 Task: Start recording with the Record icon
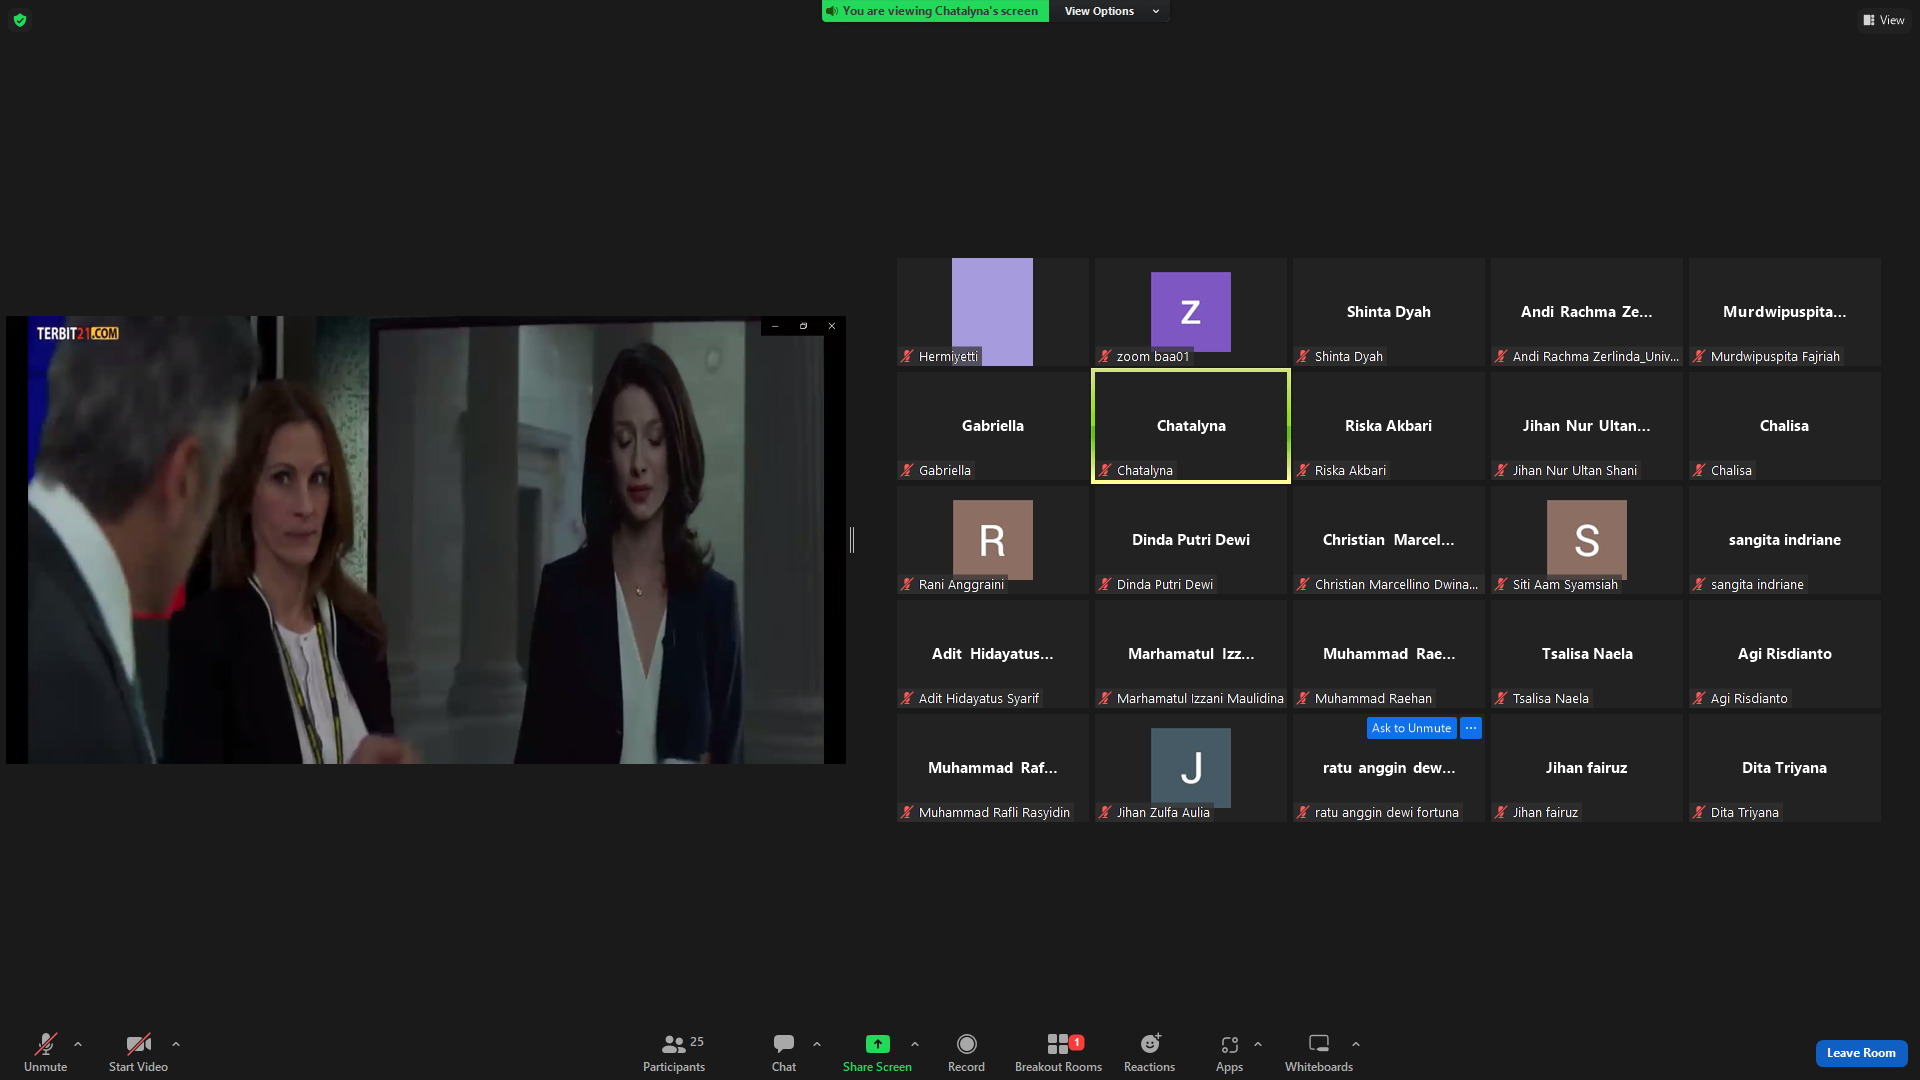pyautogui.click(x=966, y=1044)
